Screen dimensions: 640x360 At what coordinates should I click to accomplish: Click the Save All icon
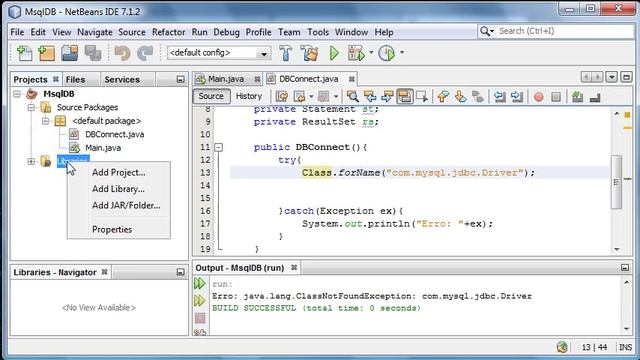(x=93, y=53)
